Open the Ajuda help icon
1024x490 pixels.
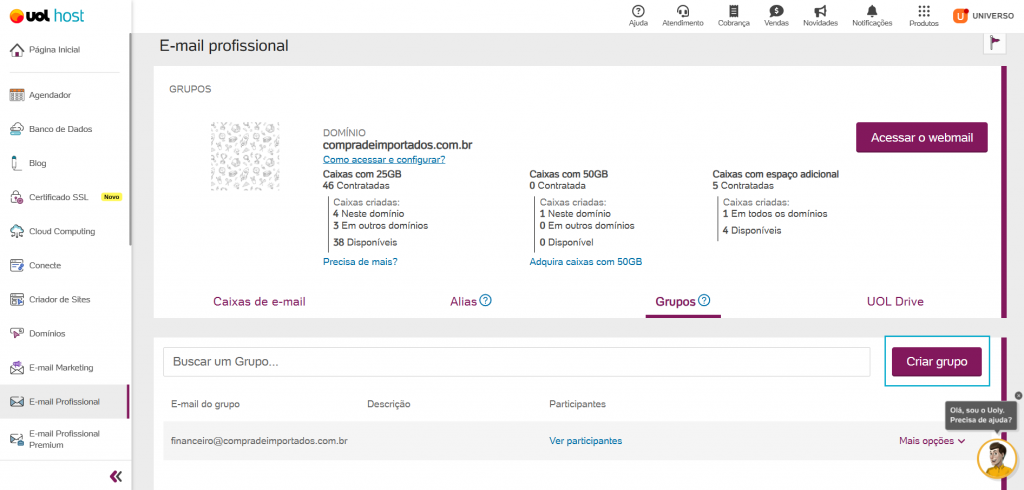[638, 11]
